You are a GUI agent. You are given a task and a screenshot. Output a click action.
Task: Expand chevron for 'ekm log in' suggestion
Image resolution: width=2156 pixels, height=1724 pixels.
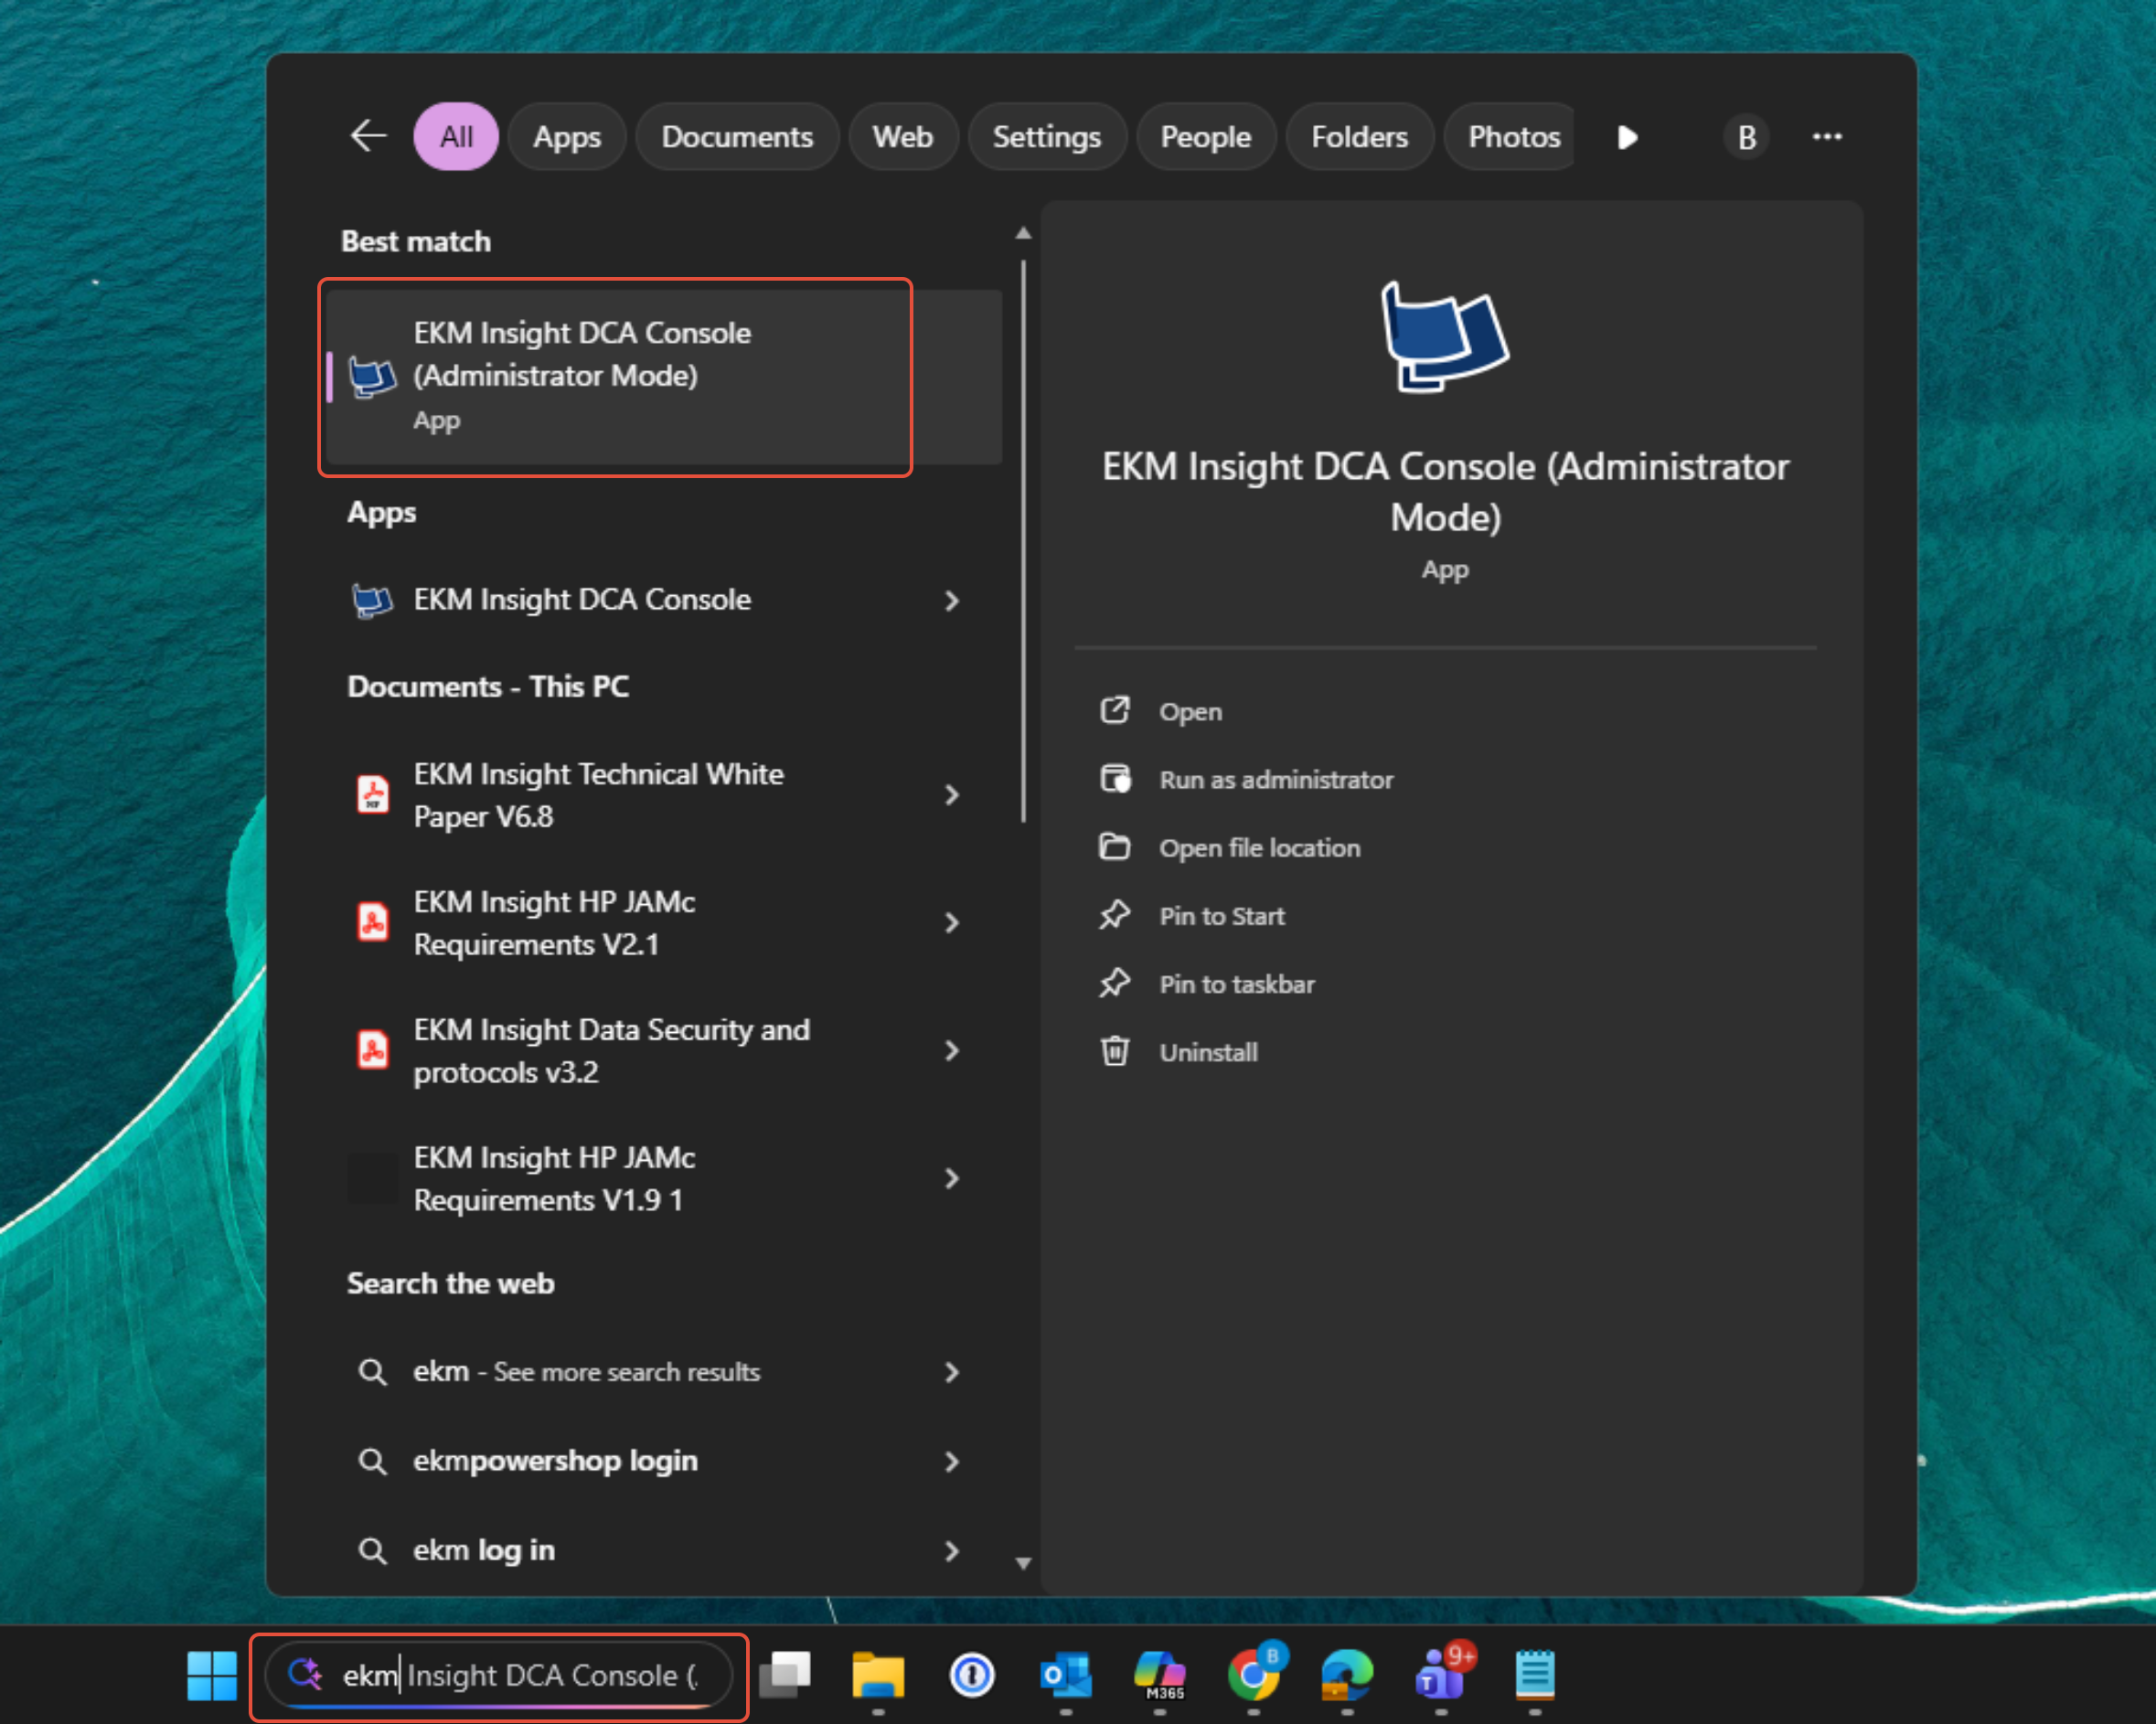pyautogui.click(x=952, y=1550)
